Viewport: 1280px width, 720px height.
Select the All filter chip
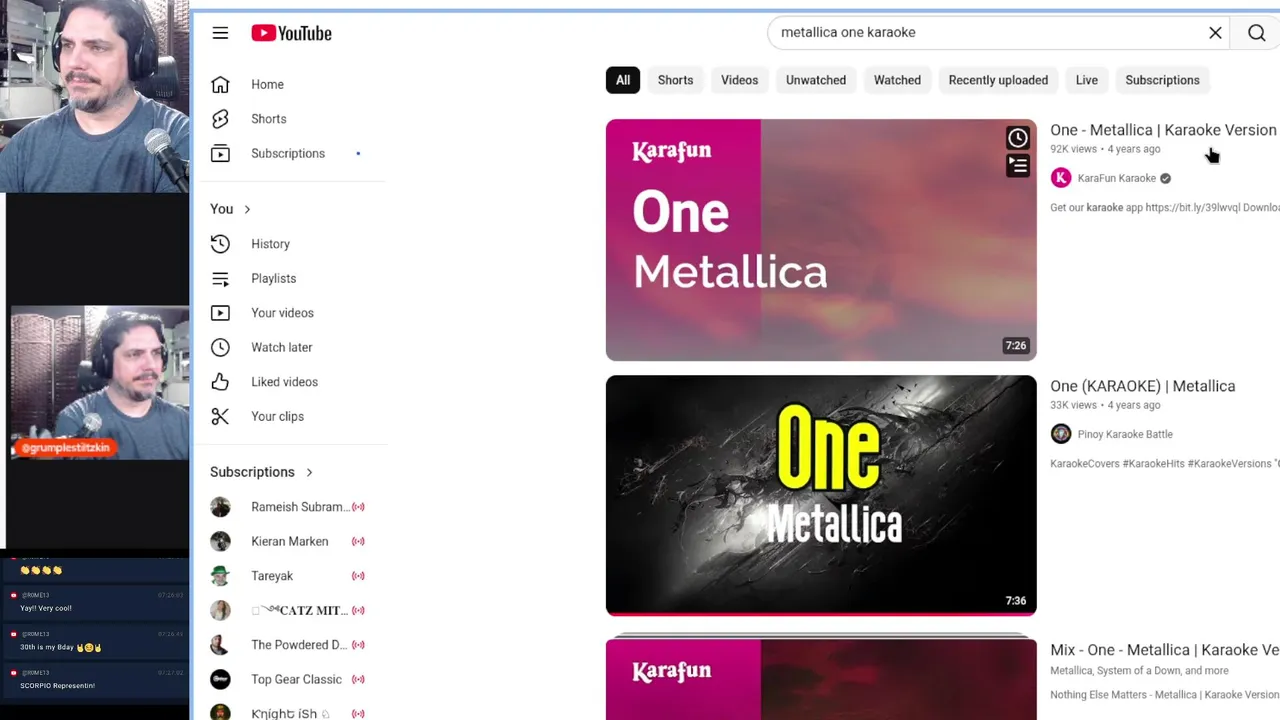point(623,80)
